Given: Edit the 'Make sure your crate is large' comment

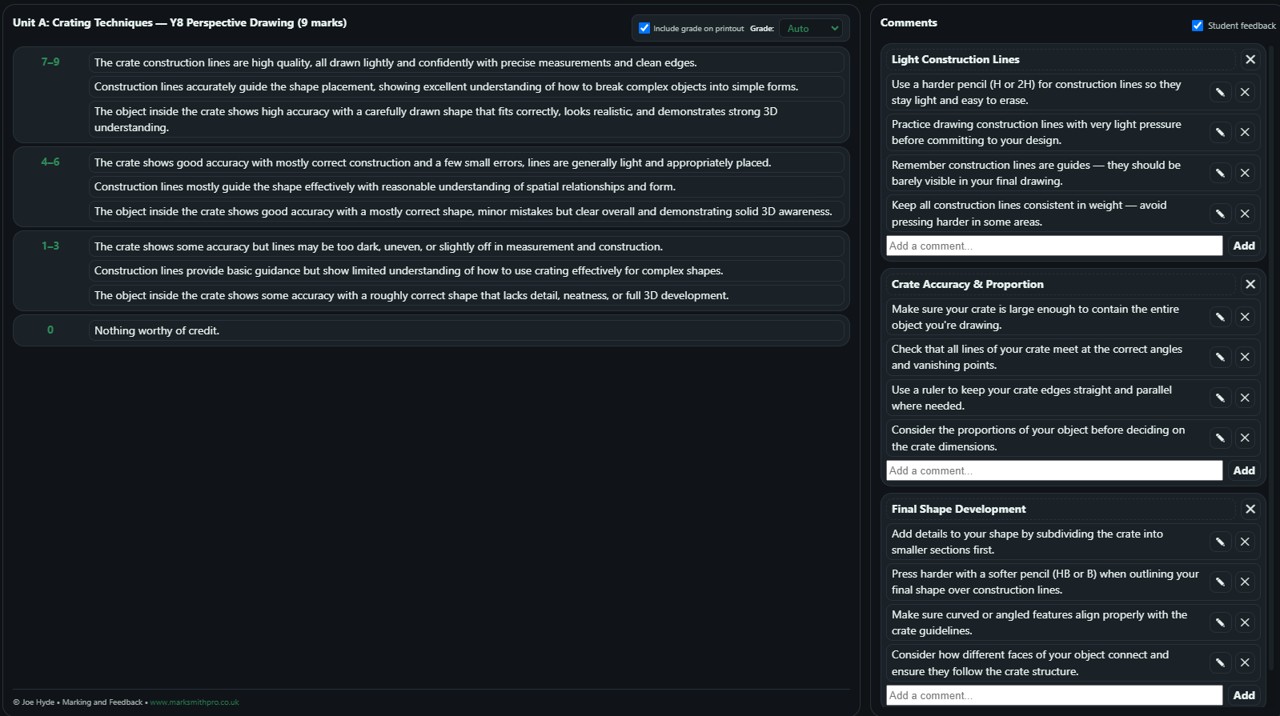Looking at the screenshot, I should [x=1220, y=317].
